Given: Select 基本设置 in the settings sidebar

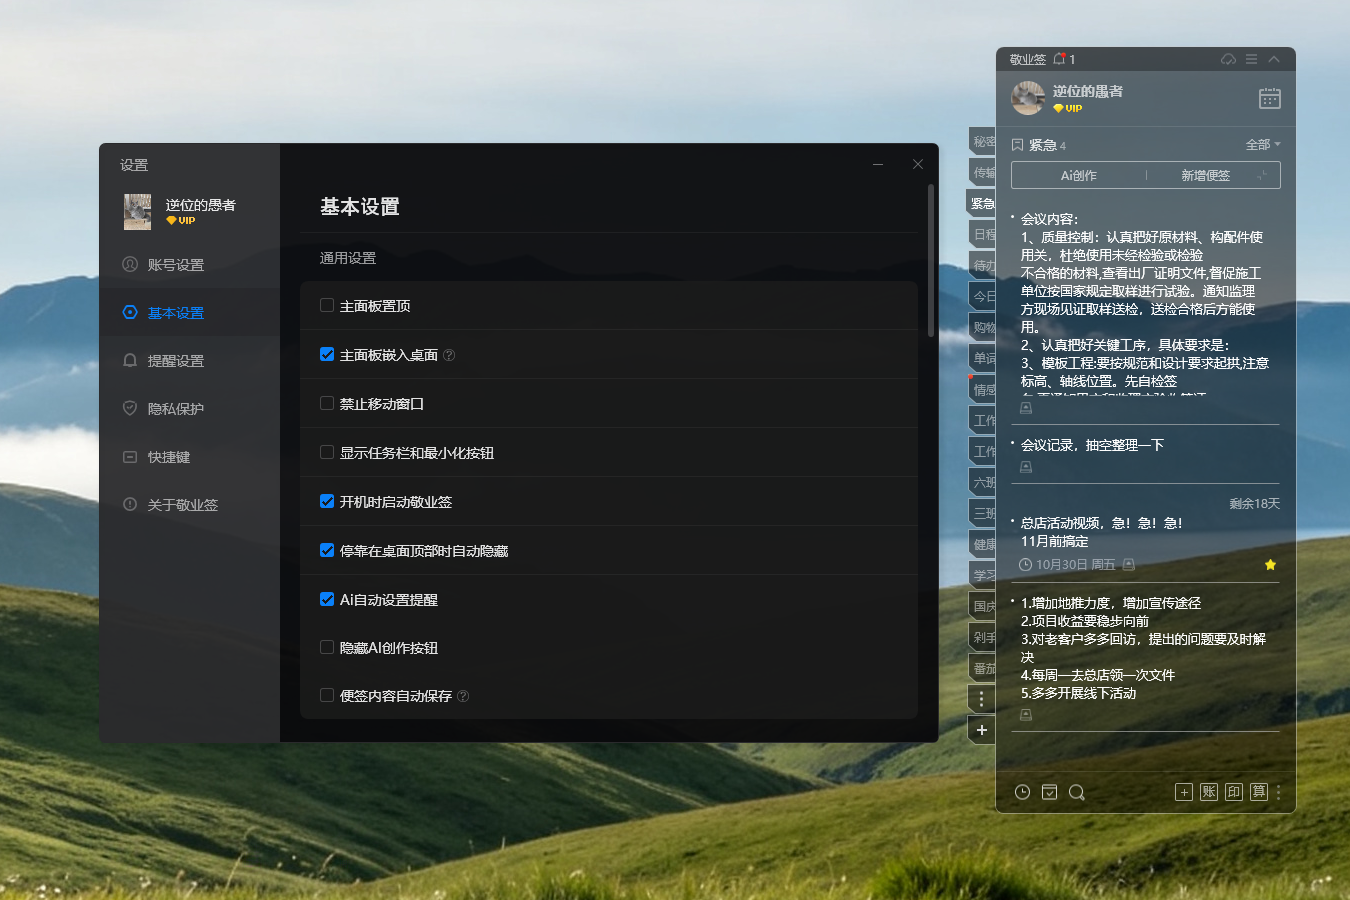Looking at the screenshot, I should click(x=190, y=313).
